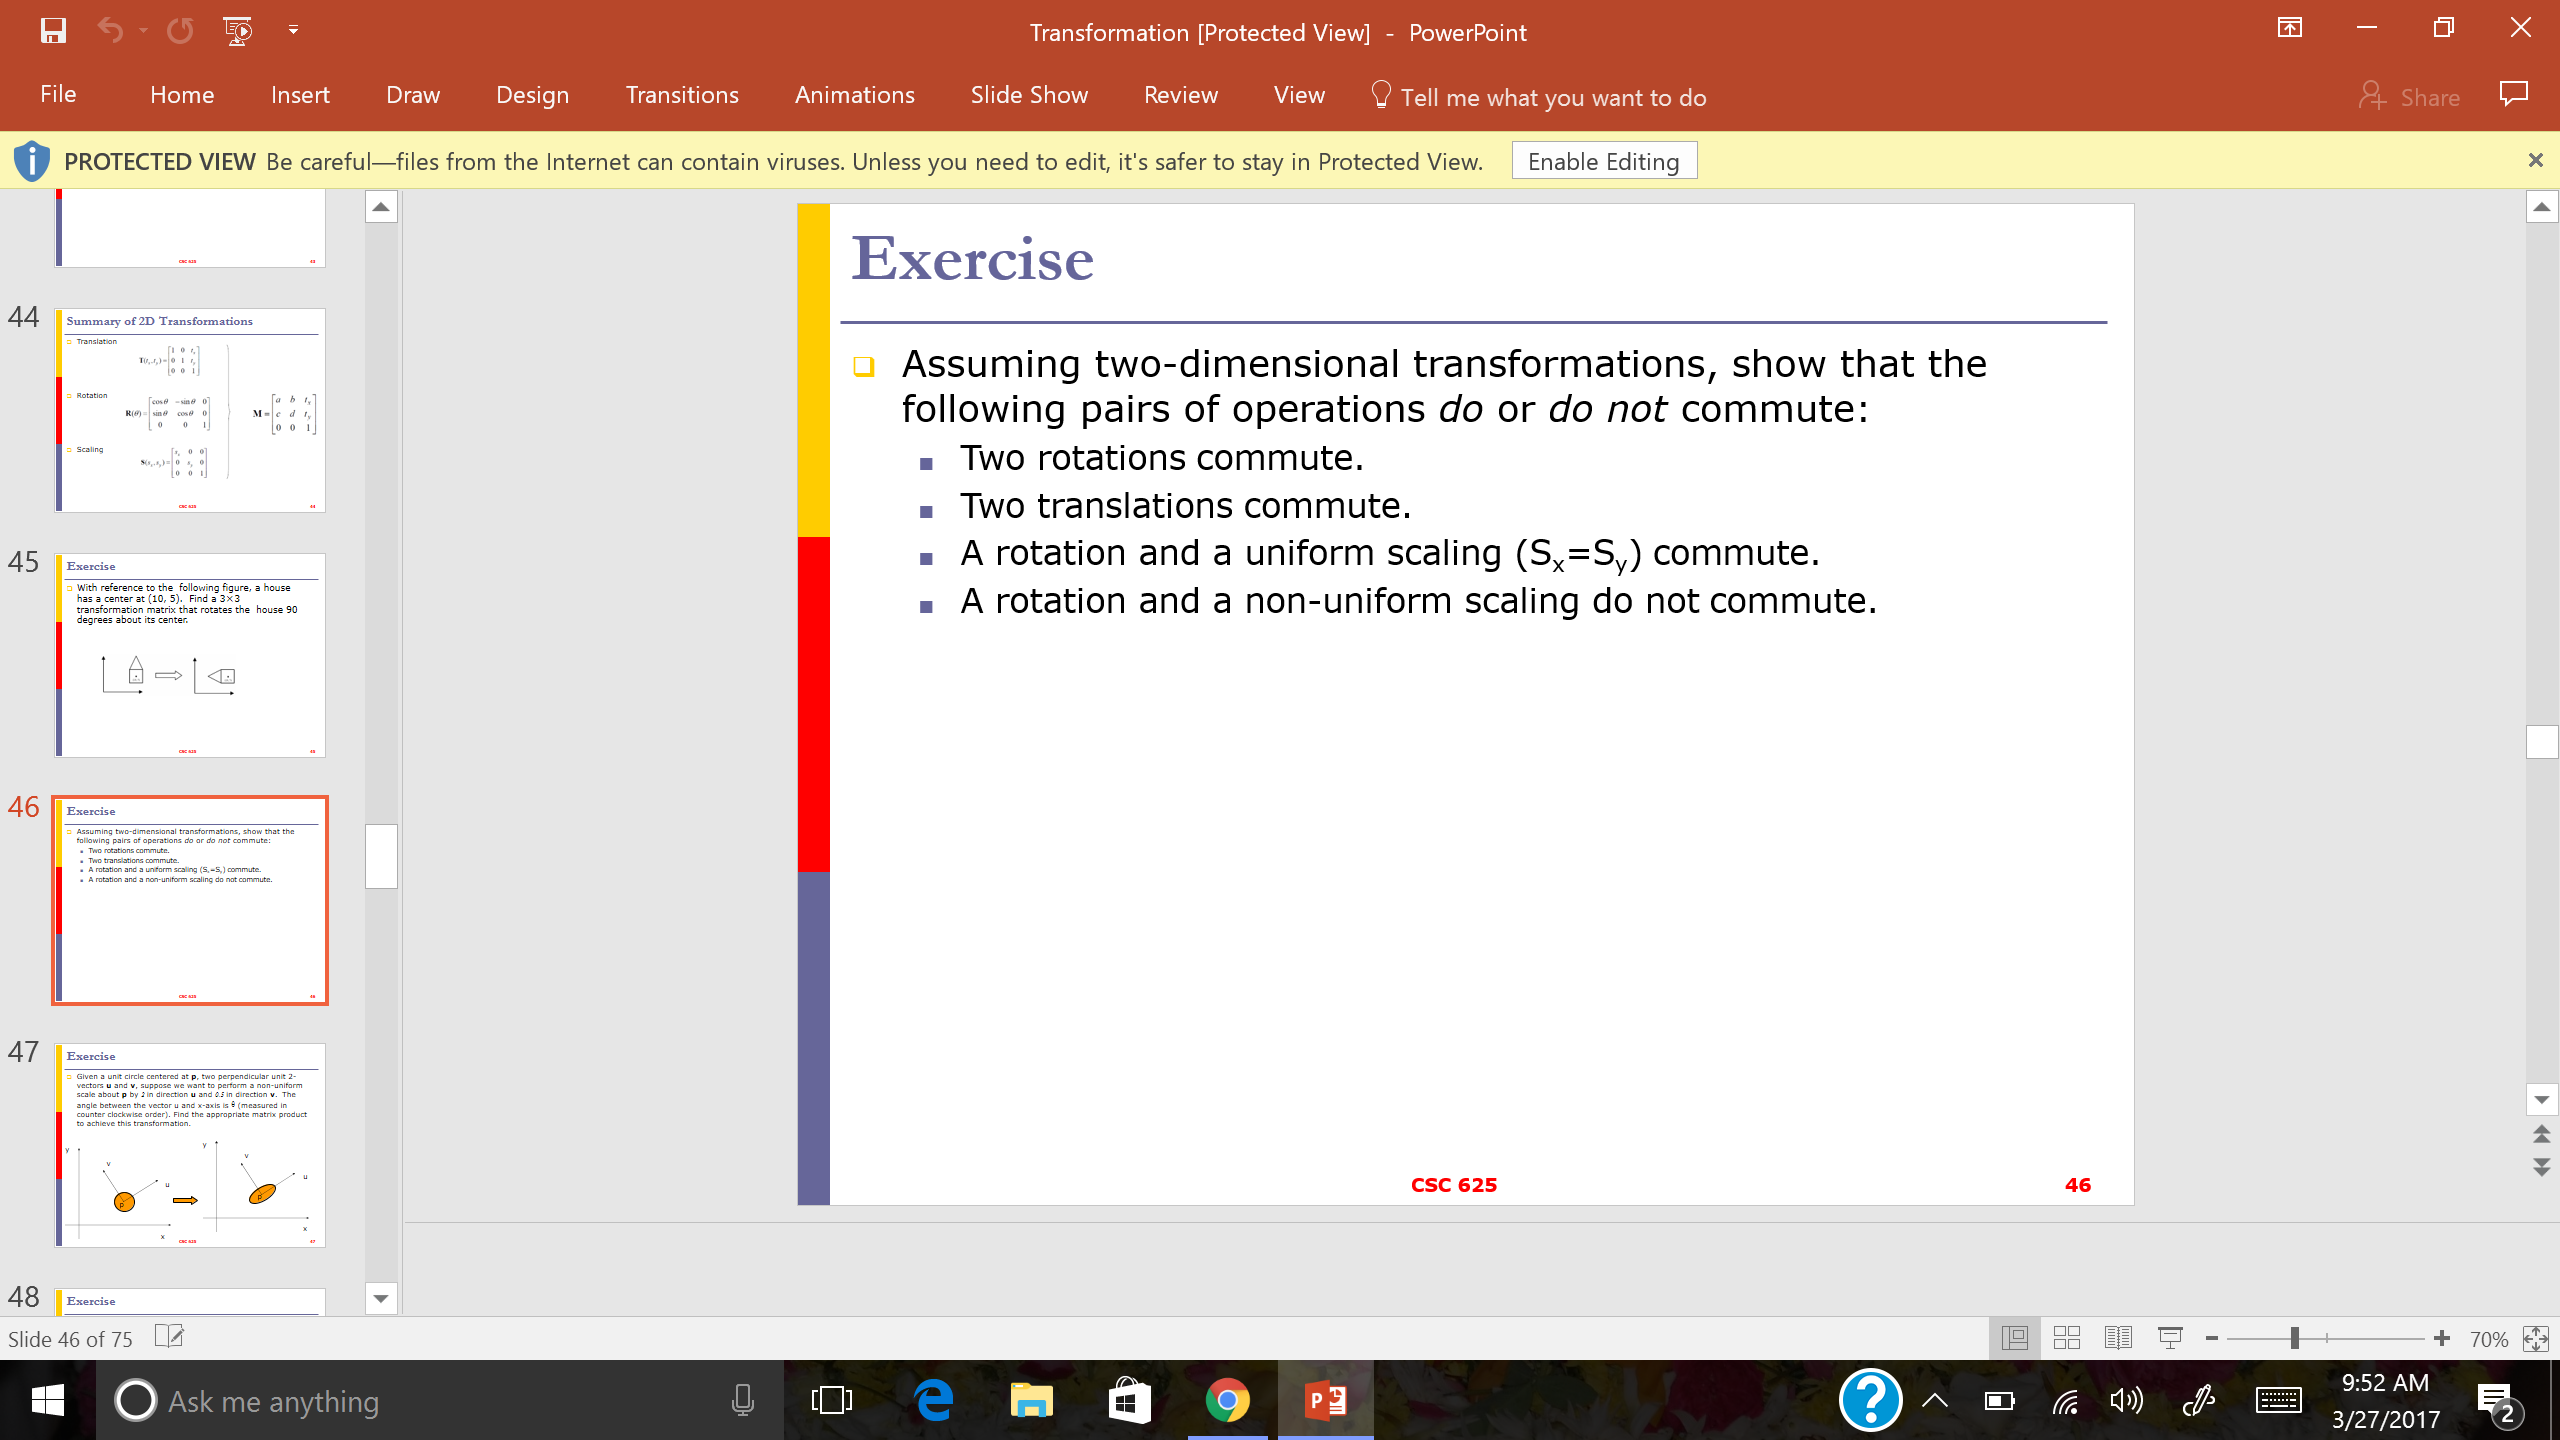Viewport: 2560px width, 1440px height.
Task: Open Customize Quick Access Toolbar dropdown
Action: 293,30
